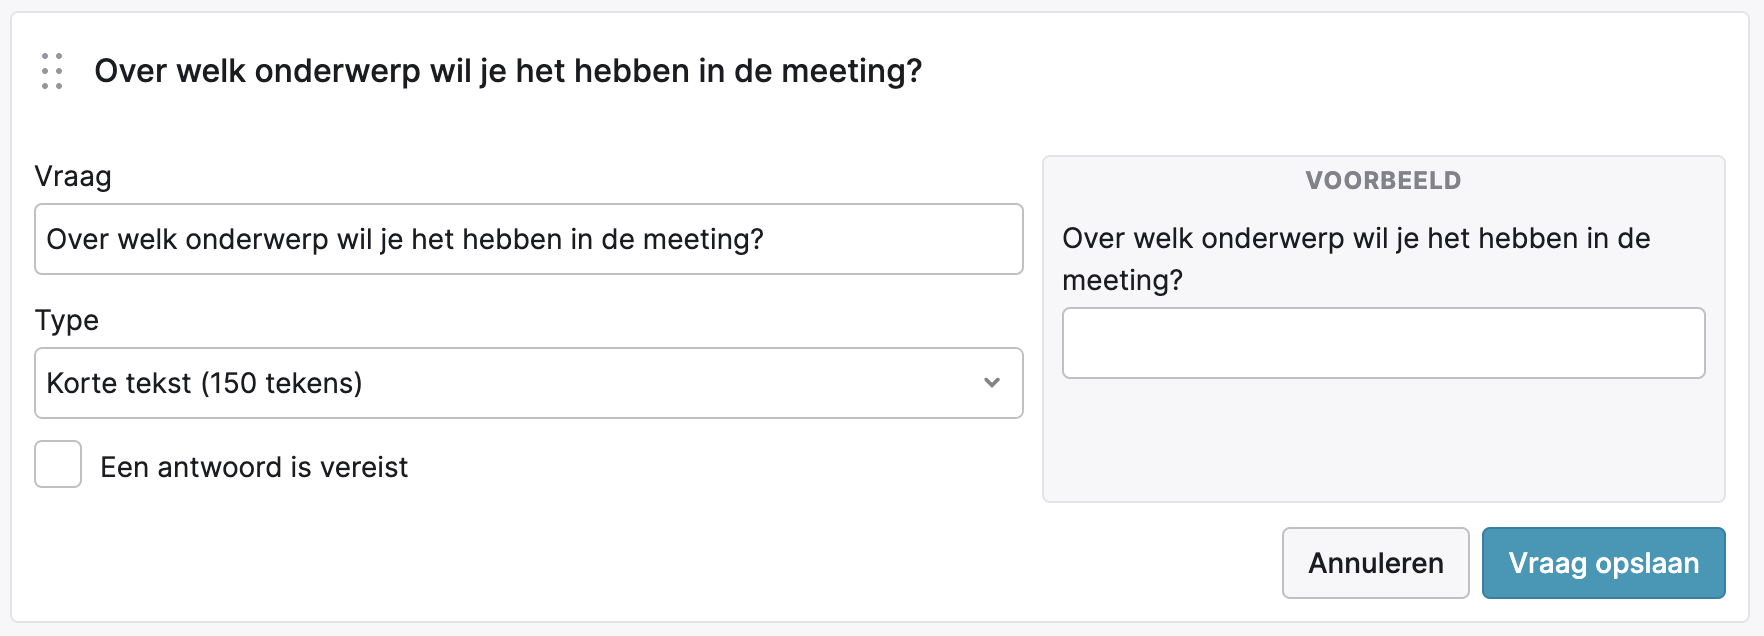Click the empty preview answer field
The image size is (1764, 636).
(1383, 343)
